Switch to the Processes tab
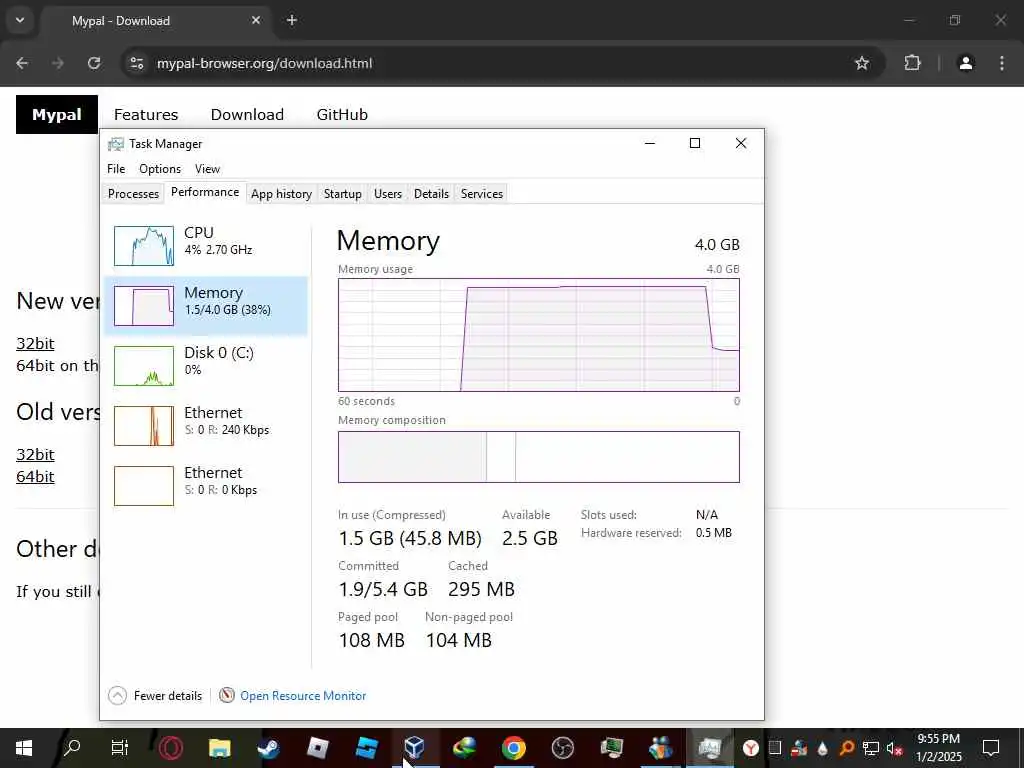The height and width of the screenshot is (768, 1024). tap(133, 194)
